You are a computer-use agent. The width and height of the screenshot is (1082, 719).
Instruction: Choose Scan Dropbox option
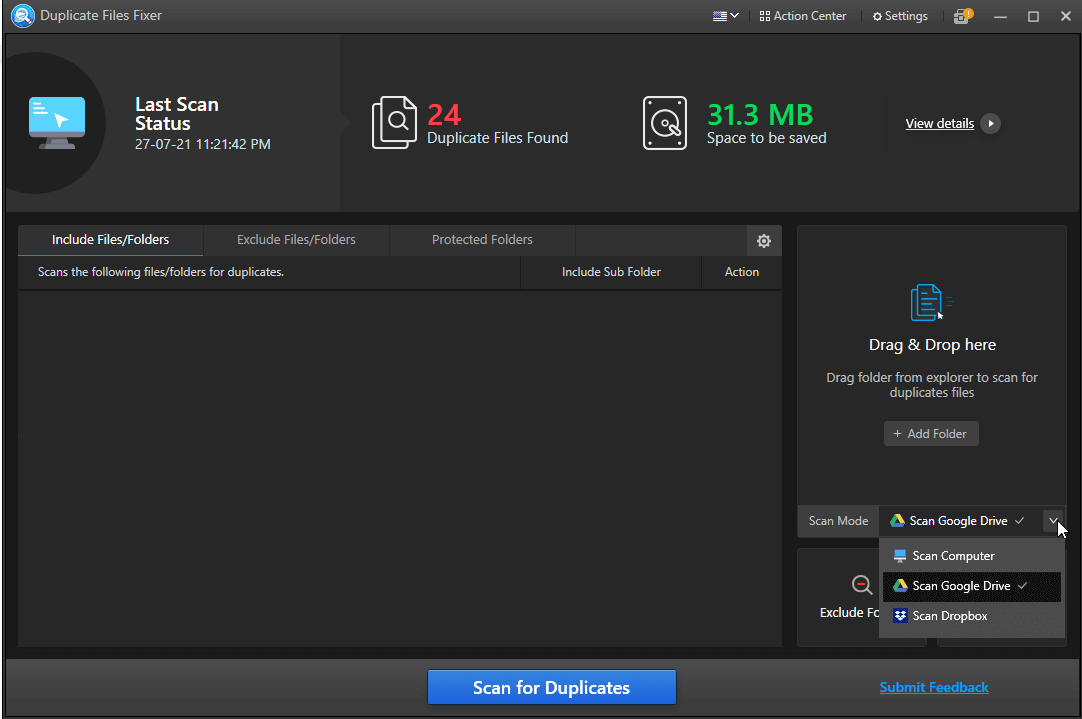coord(949,616)
